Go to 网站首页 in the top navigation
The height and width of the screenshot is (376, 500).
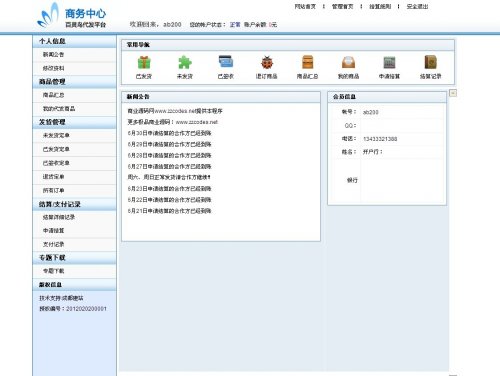(305, 6)
